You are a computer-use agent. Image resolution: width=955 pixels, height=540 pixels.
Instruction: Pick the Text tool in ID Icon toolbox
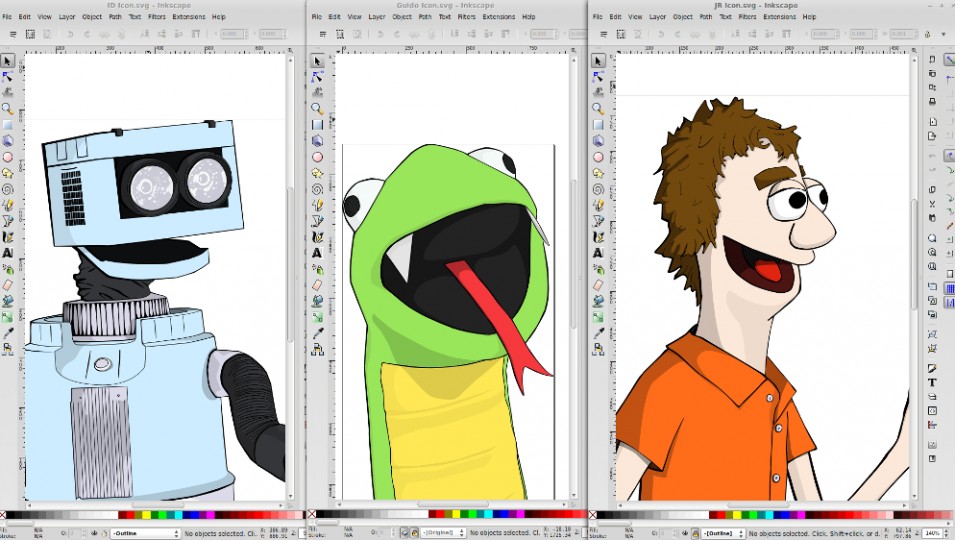(8, 252)
